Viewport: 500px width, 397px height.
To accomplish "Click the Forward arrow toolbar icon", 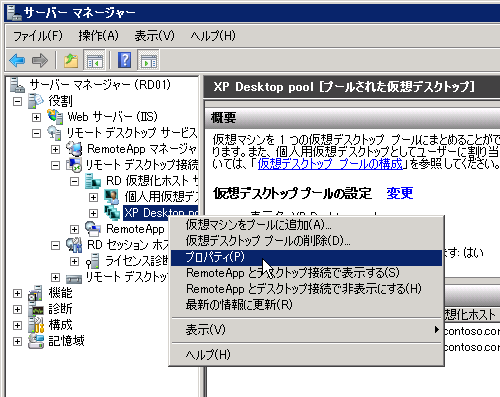I will [40, 61].
